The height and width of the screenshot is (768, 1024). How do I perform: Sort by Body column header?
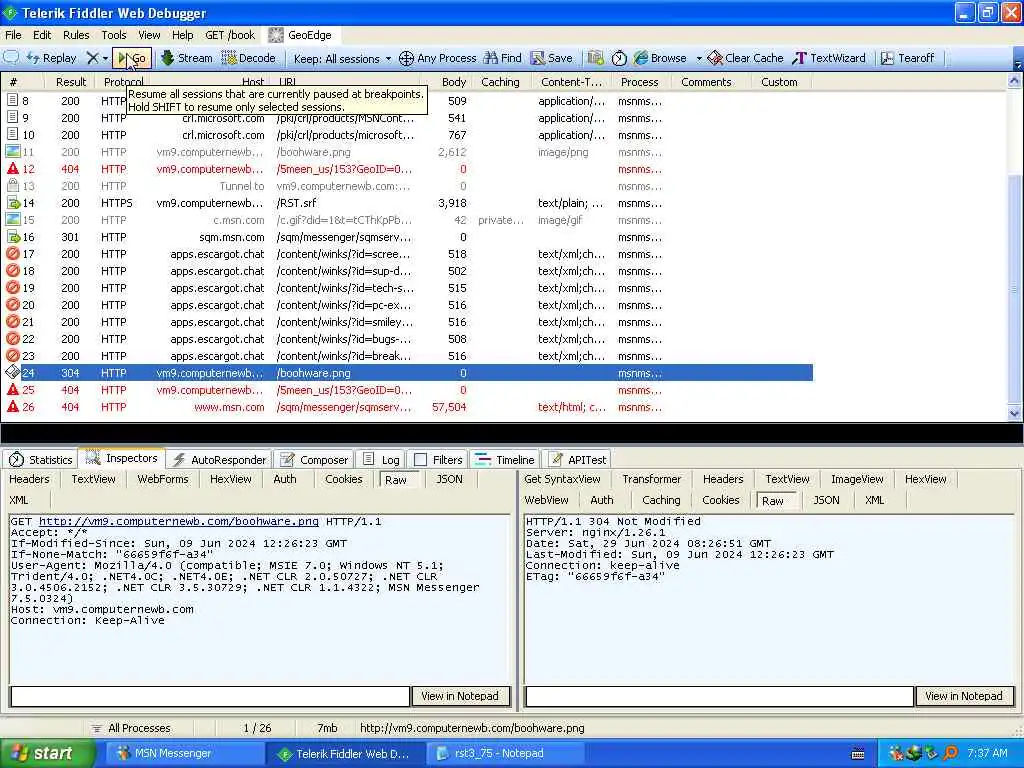point(453,82)
